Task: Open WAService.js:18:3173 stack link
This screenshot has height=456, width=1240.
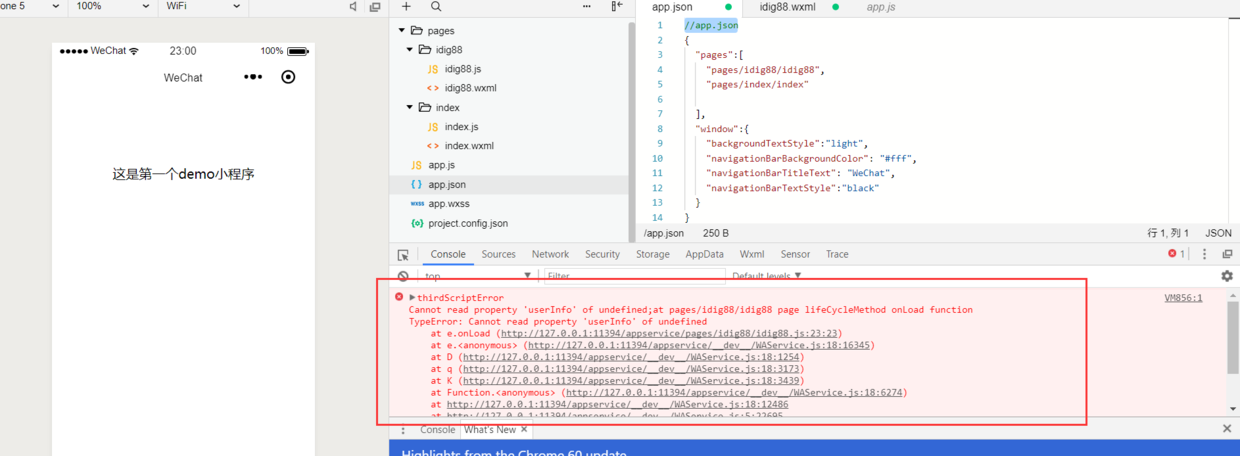Action: [x=633, y=369]
